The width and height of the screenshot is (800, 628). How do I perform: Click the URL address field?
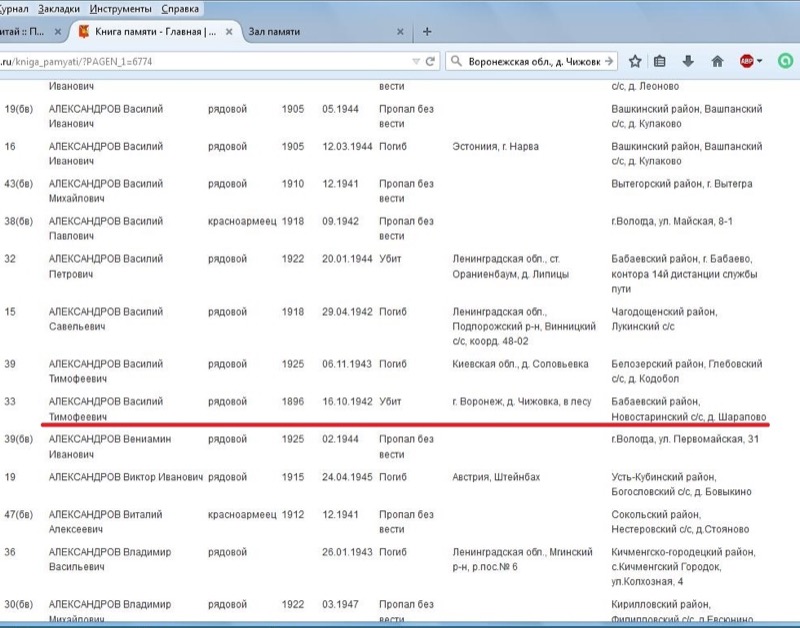tap(200, 61)
